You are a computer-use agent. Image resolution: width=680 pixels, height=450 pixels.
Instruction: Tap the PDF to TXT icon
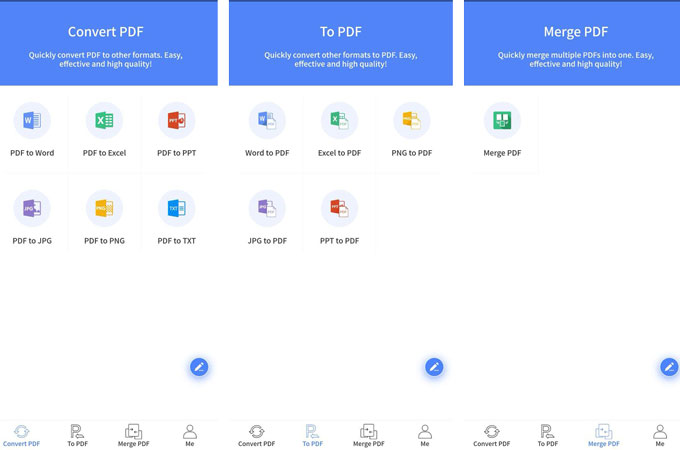click(177, 209)
